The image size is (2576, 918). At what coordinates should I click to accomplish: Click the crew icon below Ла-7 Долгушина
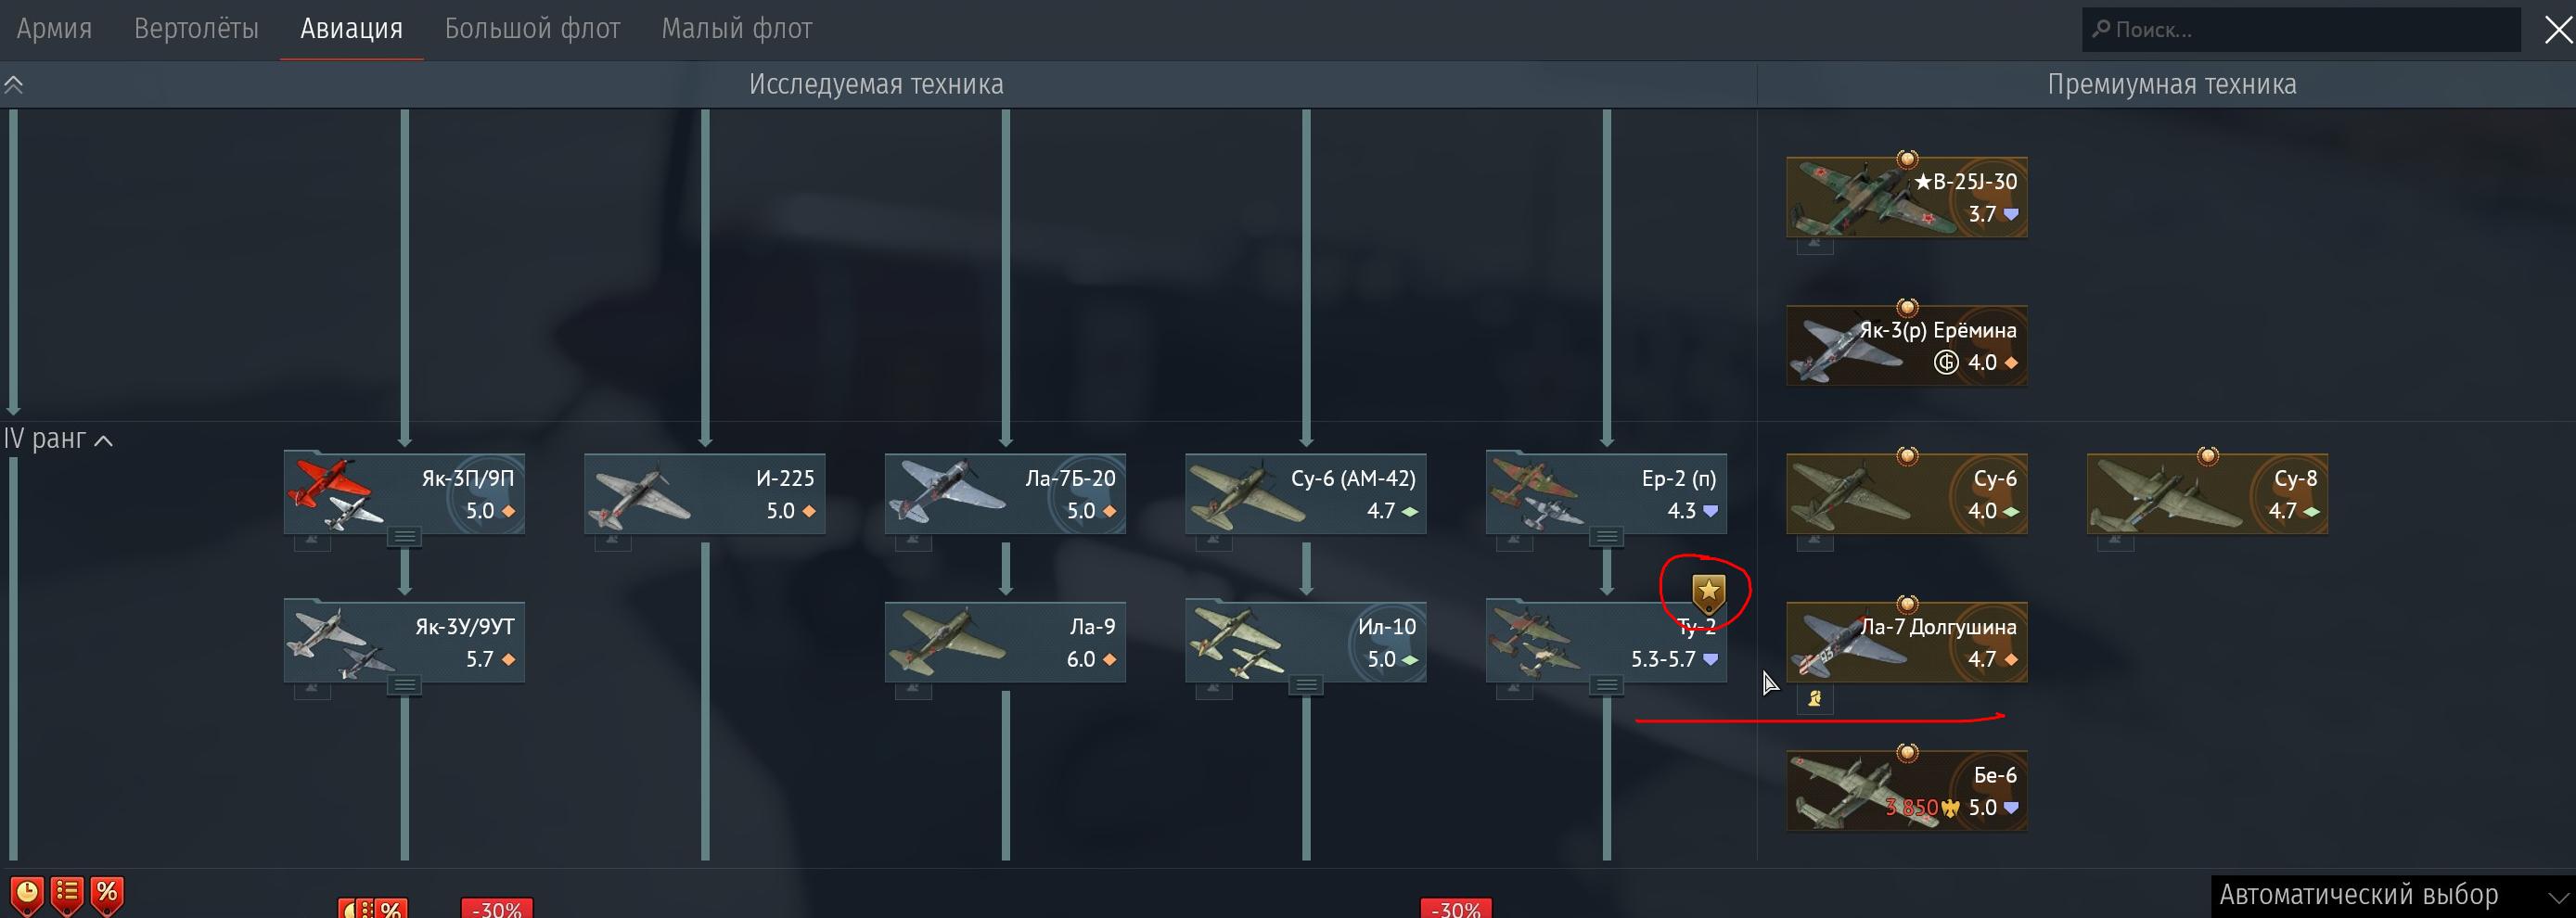tap(1814, 699)
